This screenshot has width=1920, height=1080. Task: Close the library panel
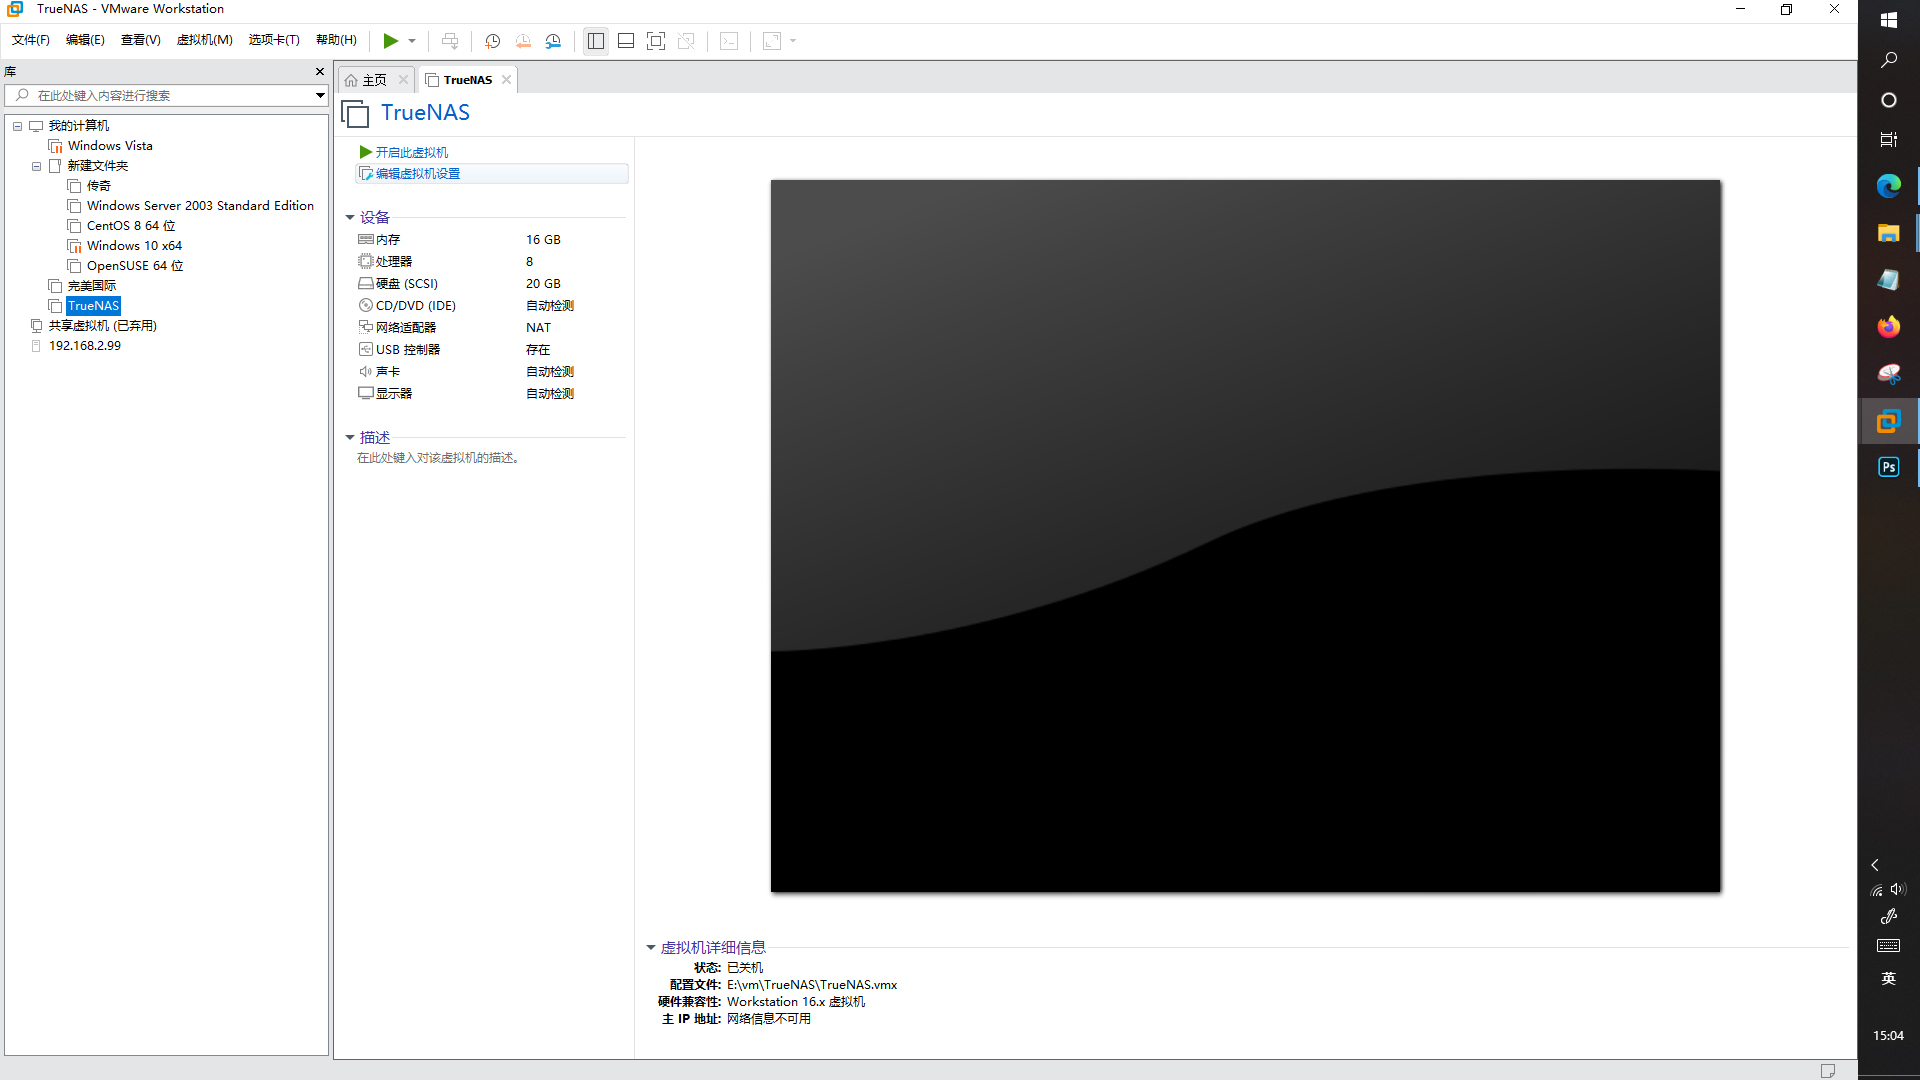(x=320, y=72)
